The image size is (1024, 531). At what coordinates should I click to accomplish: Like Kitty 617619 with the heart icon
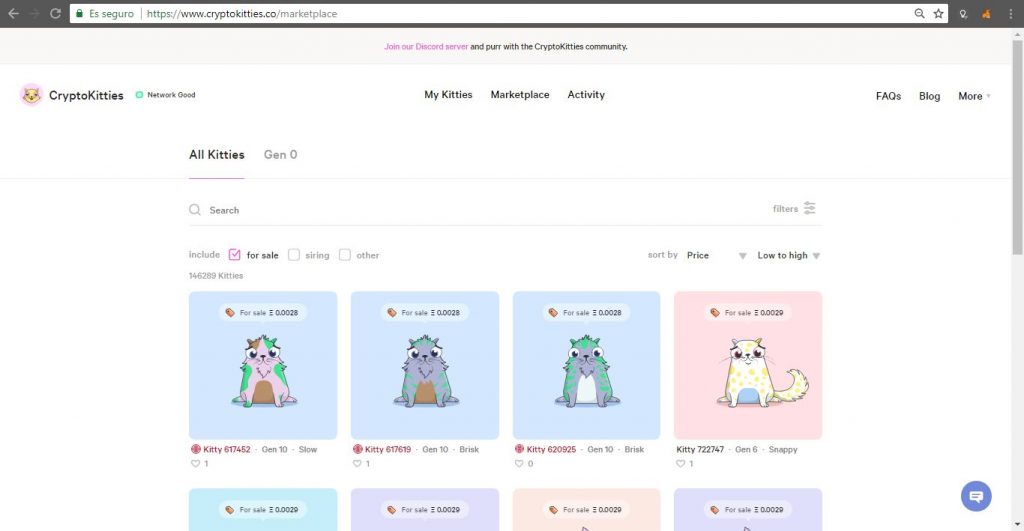357,463
